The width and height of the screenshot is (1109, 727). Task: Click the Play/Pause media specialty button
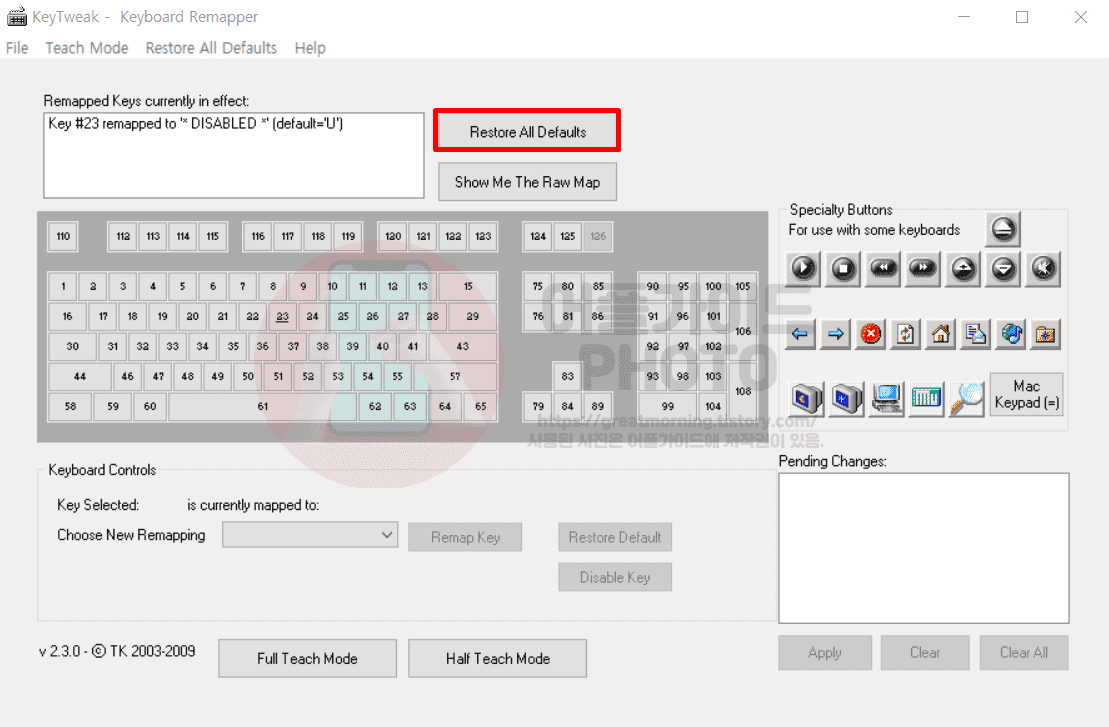tap(803, 268)
